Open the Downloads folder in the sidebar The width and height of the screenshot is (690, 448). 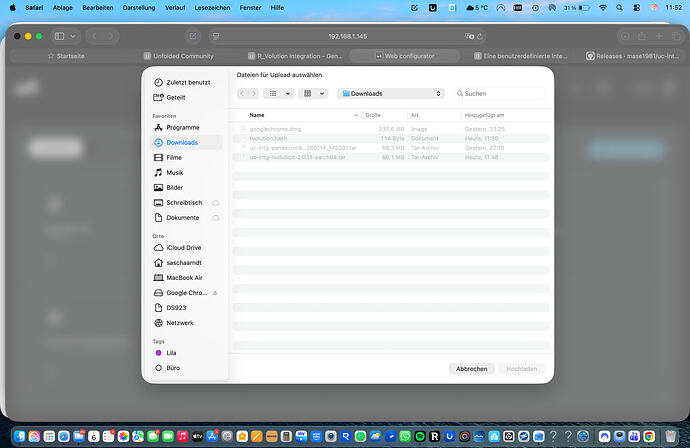click(182, 143)
